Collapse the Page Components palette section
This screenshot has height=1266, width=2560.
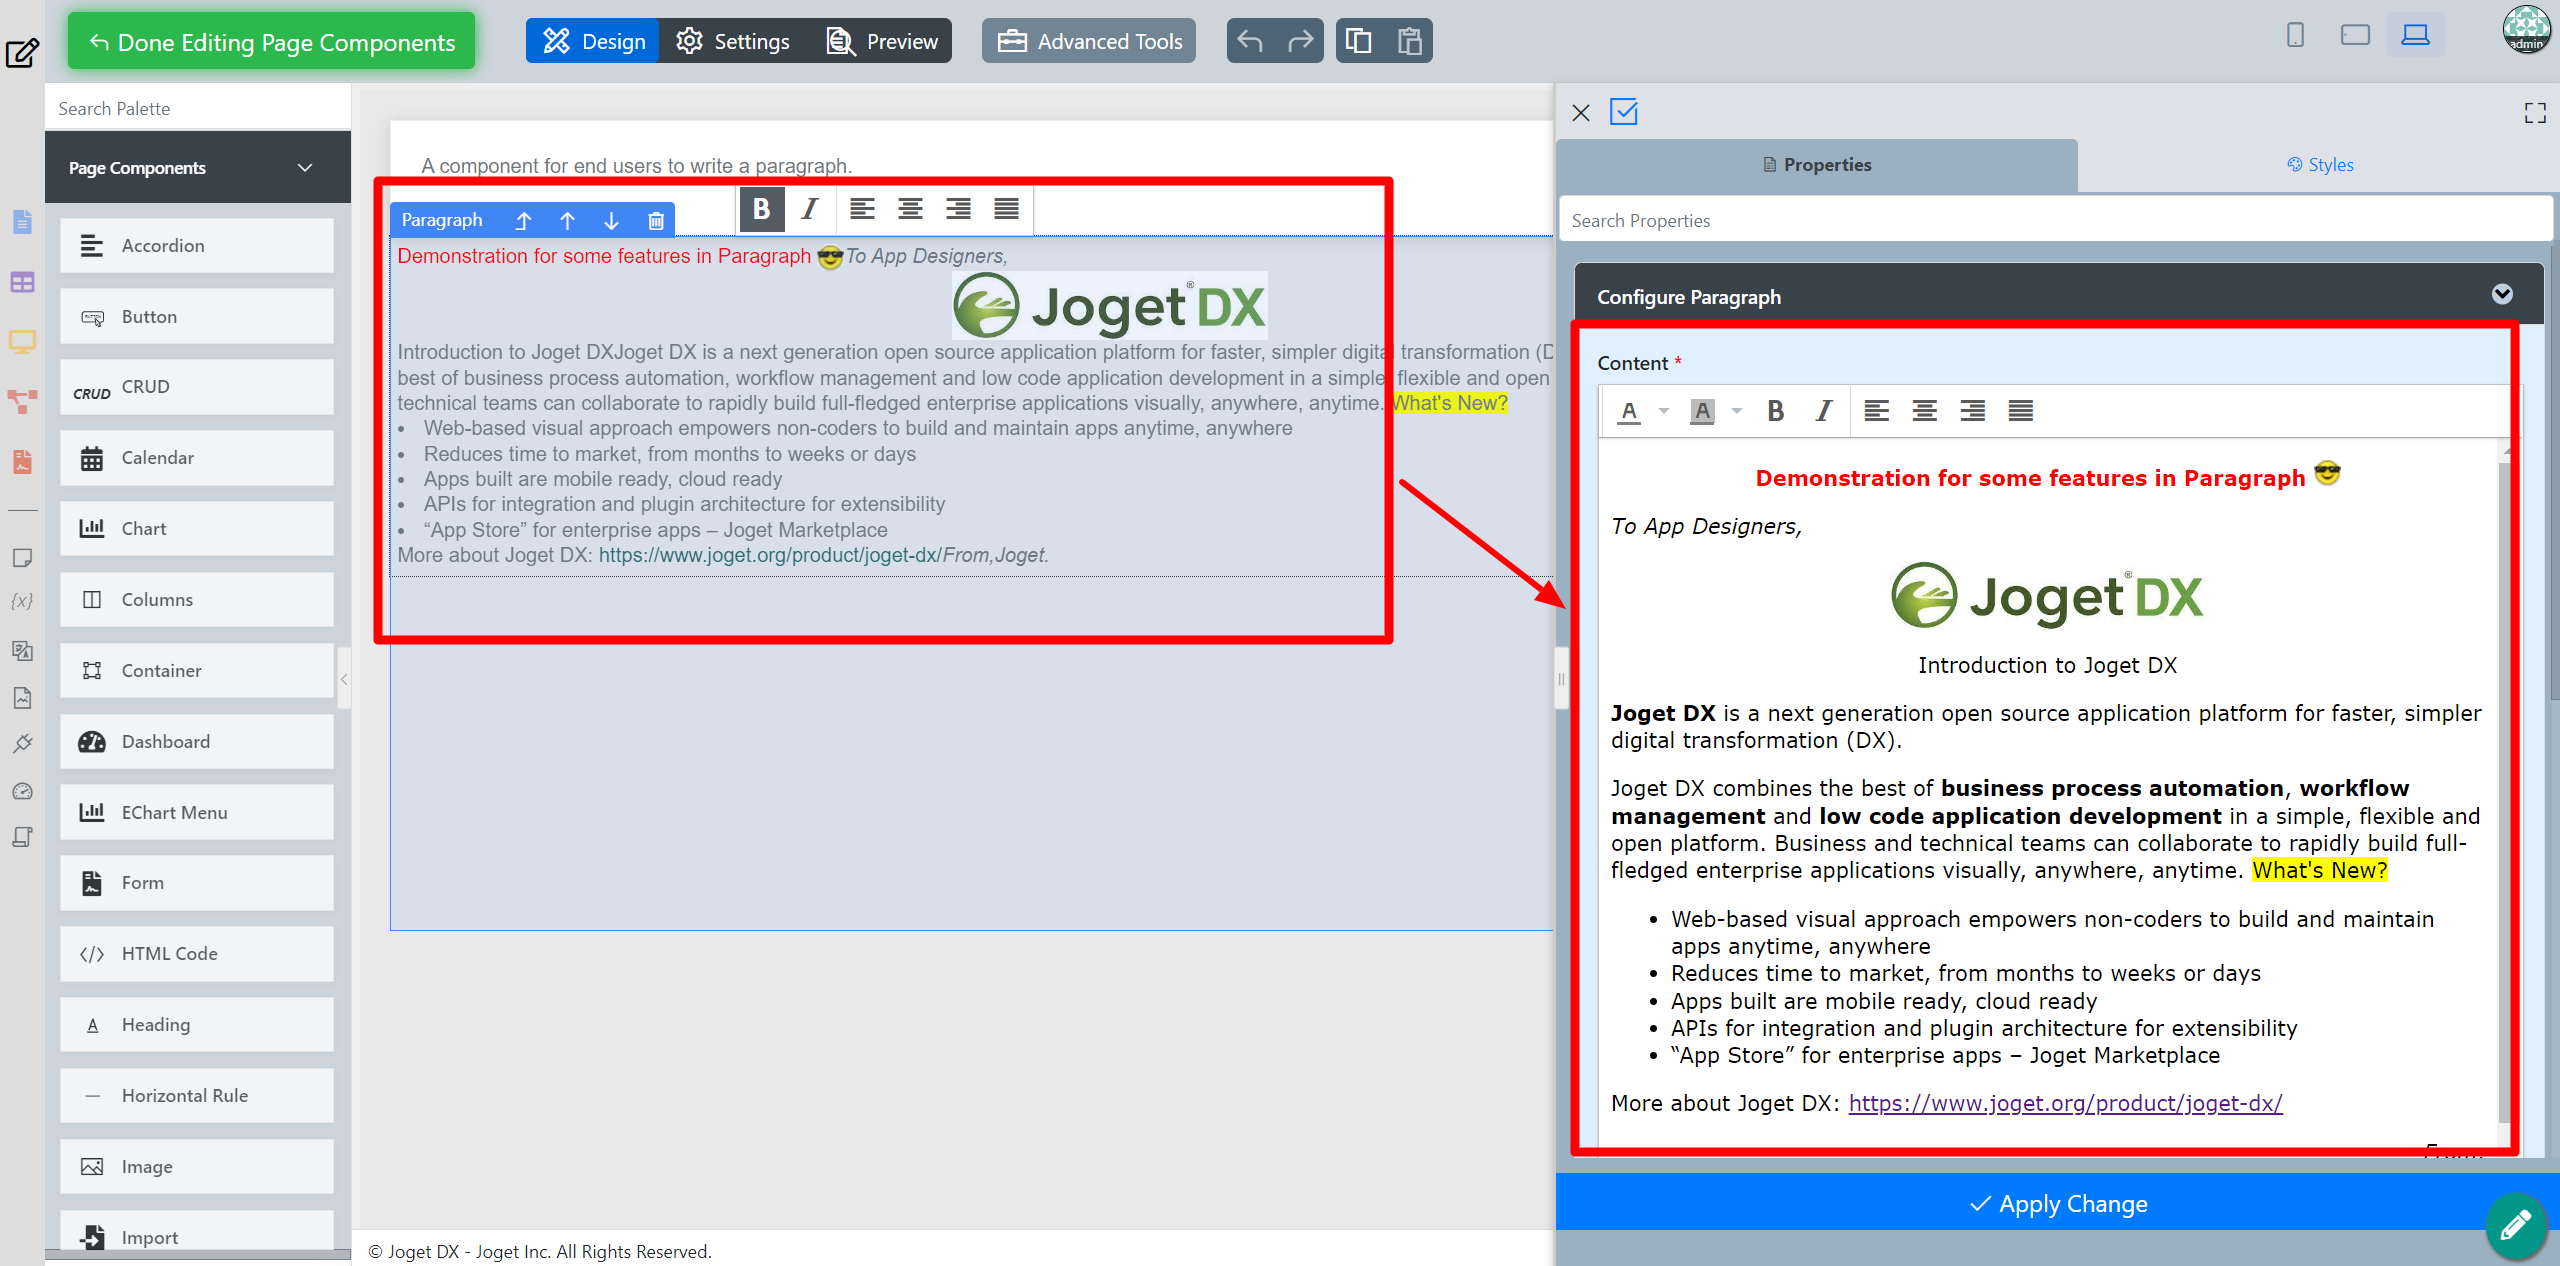[x=305, y=168]
